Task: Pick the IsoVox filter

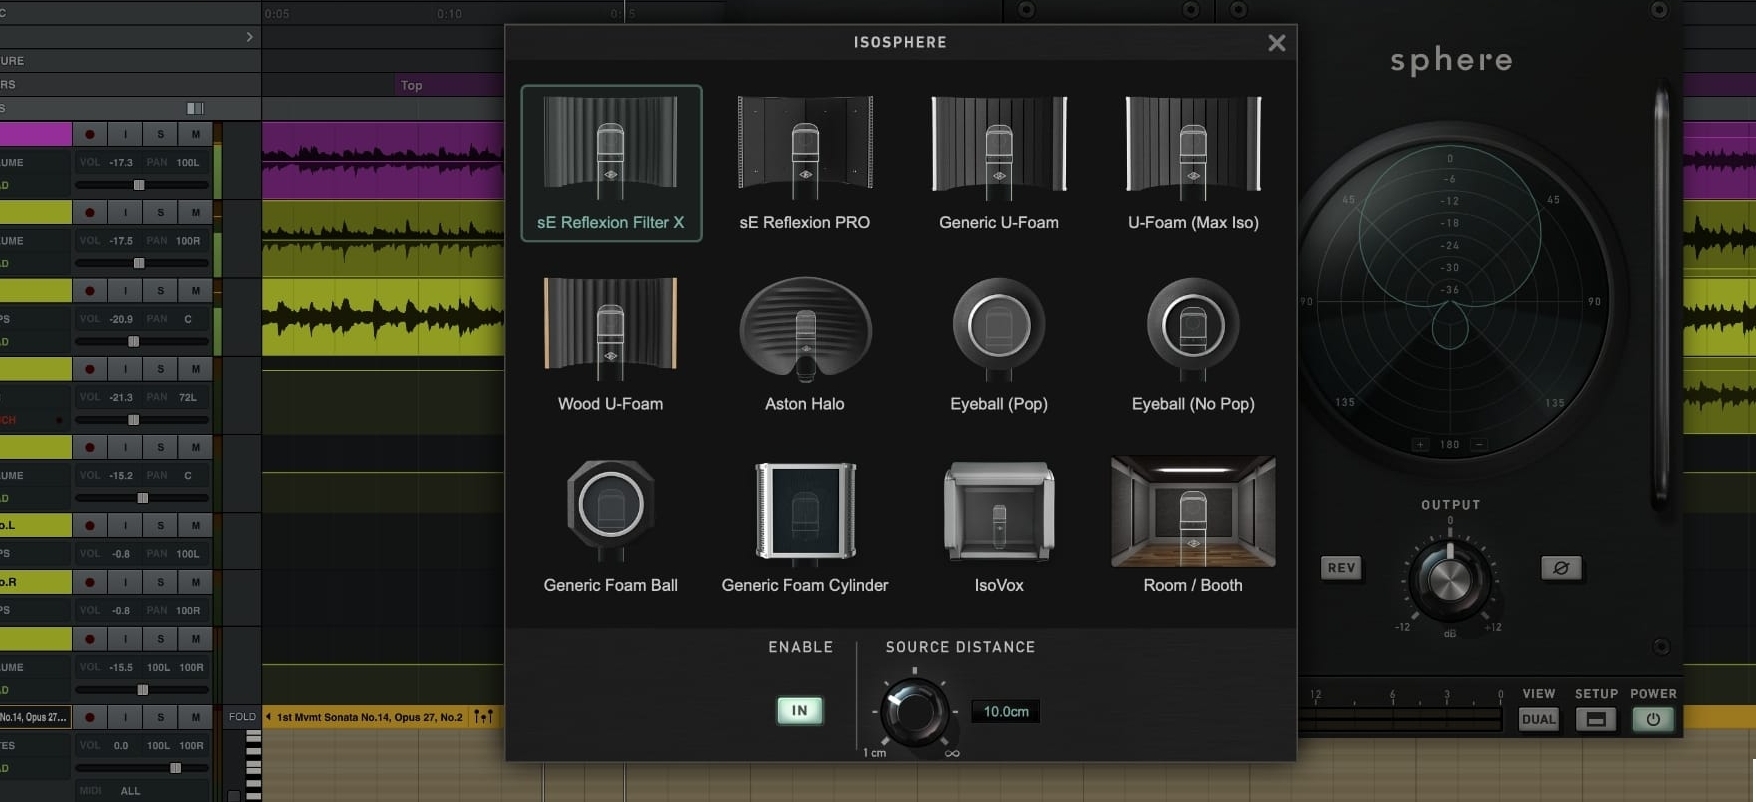Action: [x=999, y=526]
